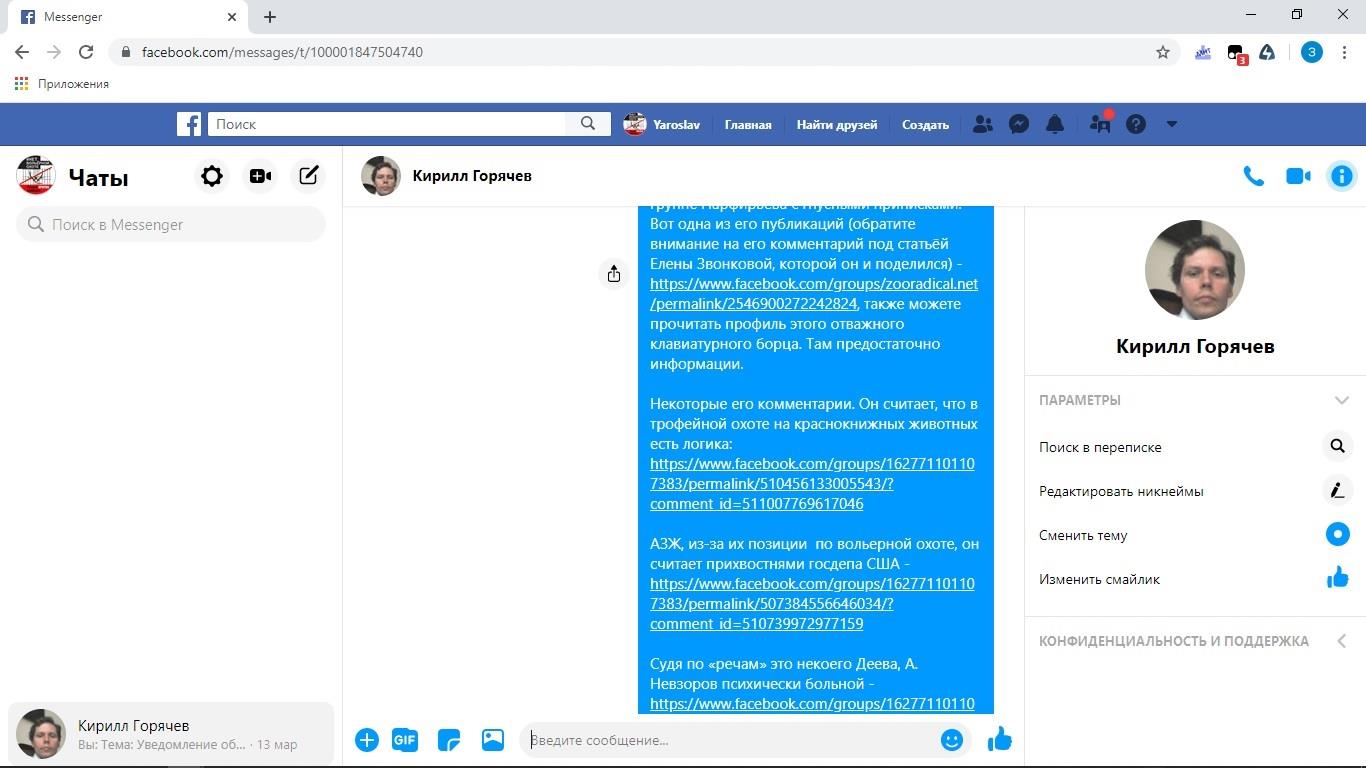Focus the Facebook Поиск search box
Image resolution: width=1366 pixels, height=768 pixels.
[x=386, y=124]
